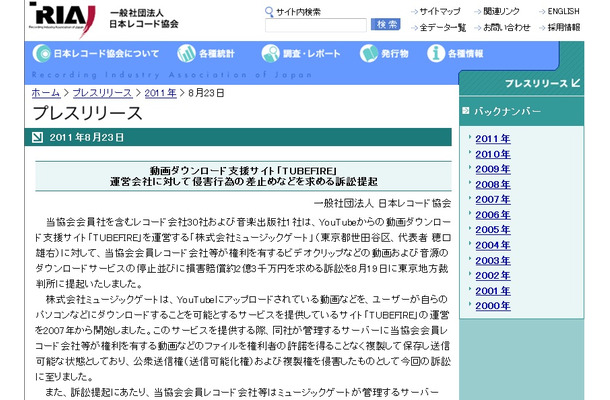610x400 pixels.
Task: Click the arrow icon in 2011年8月23日 bar
Action: point(37,137)
